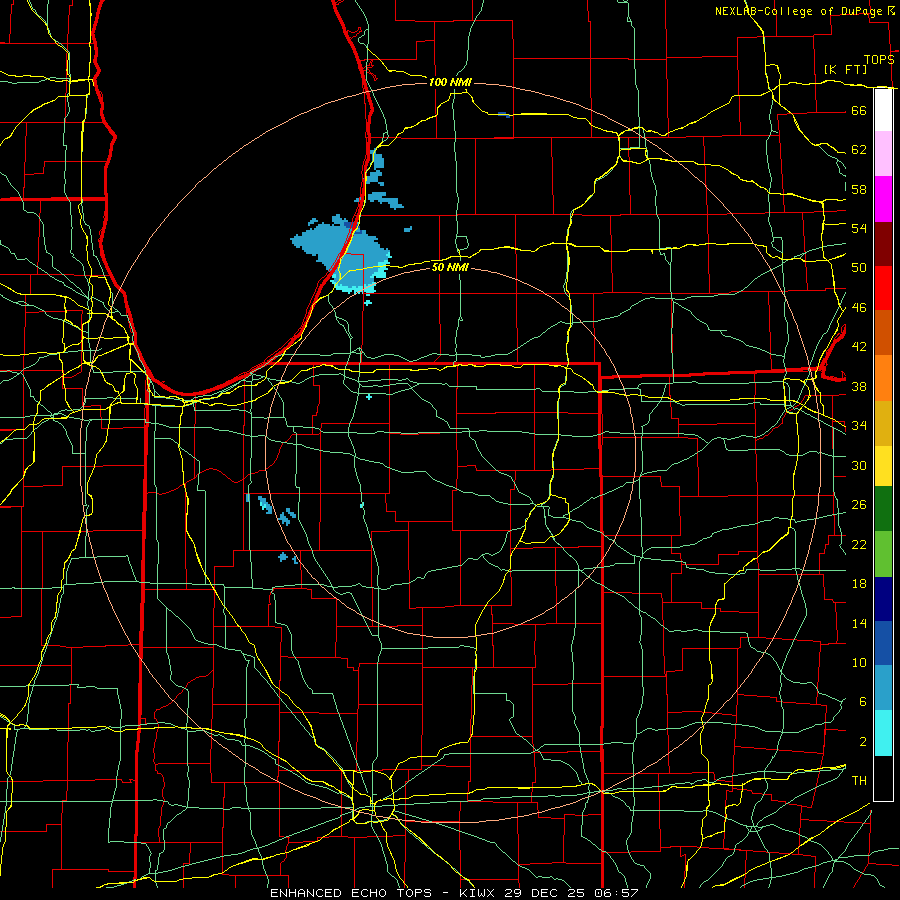Click the 38 scale label
This screenshot has width=900, height=900.
[859, 386]
